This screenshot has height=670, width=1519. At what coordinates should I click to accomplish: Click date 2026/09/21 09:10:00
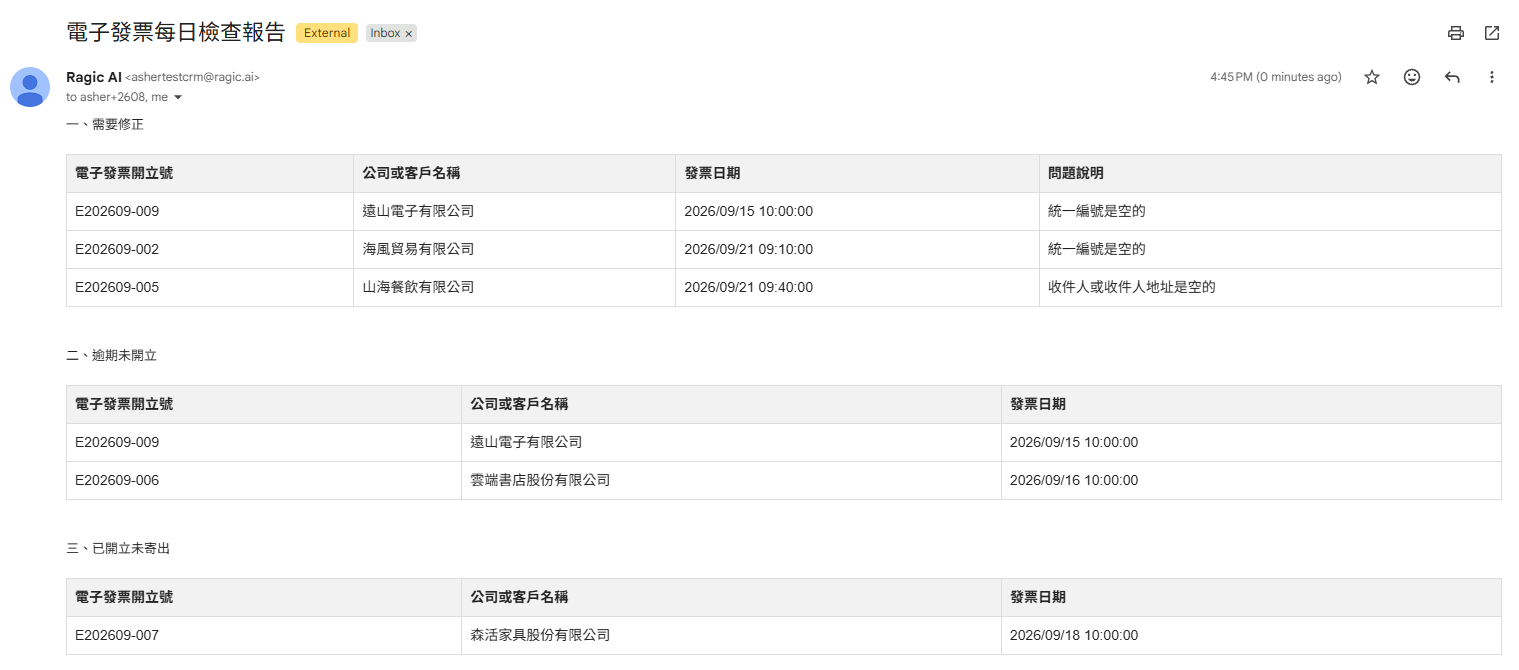(x=748, y=249)
